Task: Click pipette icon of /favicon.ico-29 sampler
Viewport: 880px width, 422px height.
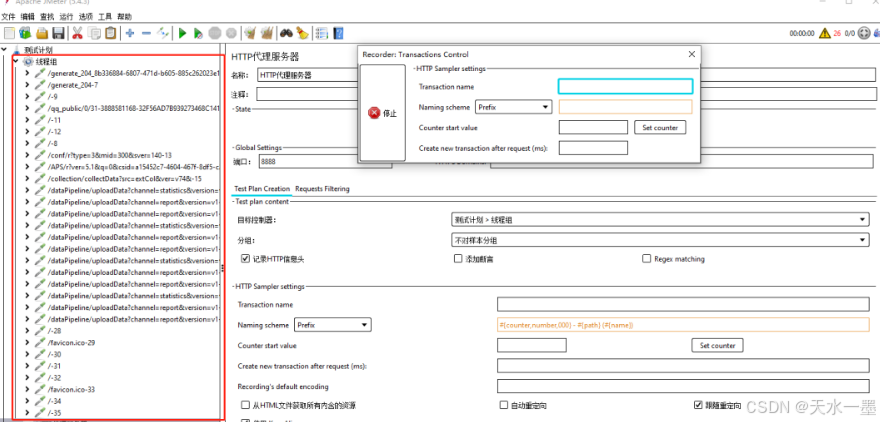Action: click(x=40, y=342)
